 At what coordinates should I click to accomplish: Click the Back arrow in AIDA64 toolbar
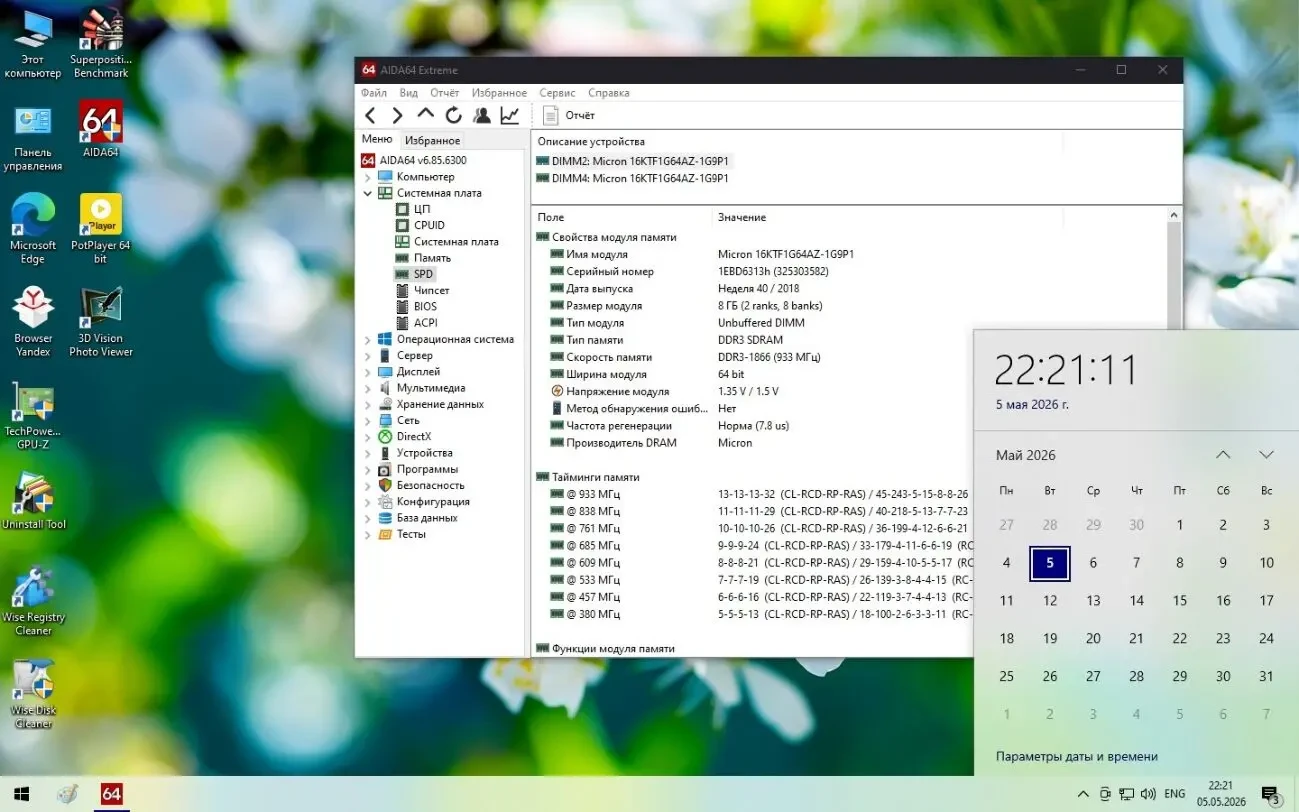tap(370, 116)
